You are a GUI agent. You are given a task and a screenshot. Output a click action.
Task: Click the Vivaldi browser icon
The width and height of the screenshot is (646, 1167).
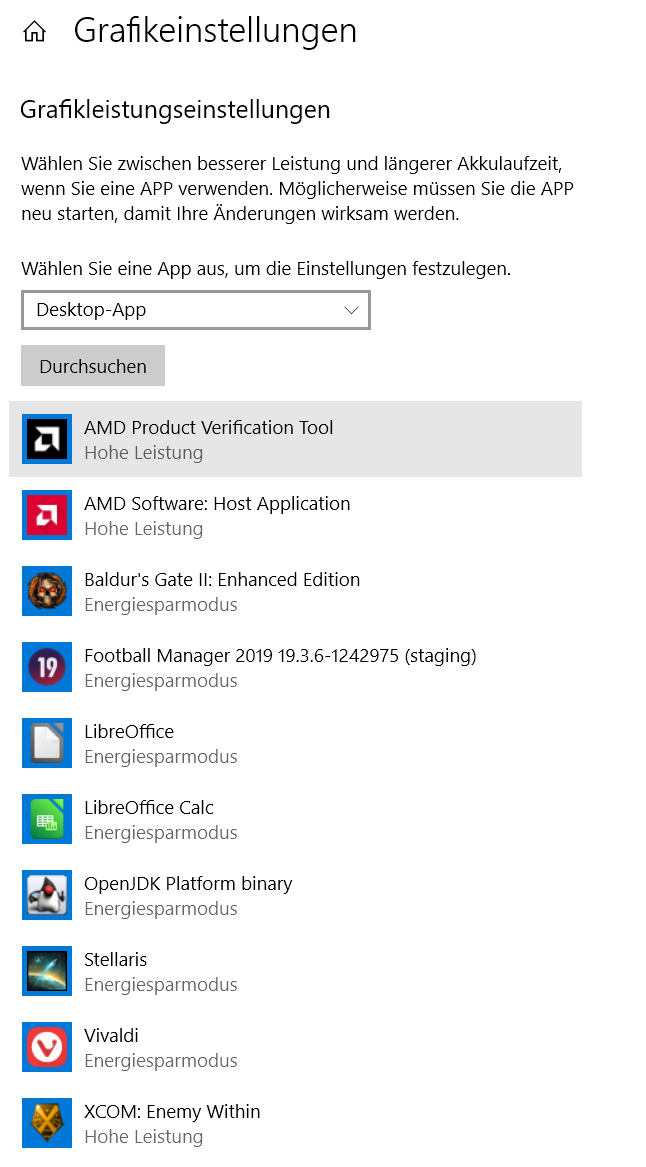tap(47, 1047)
